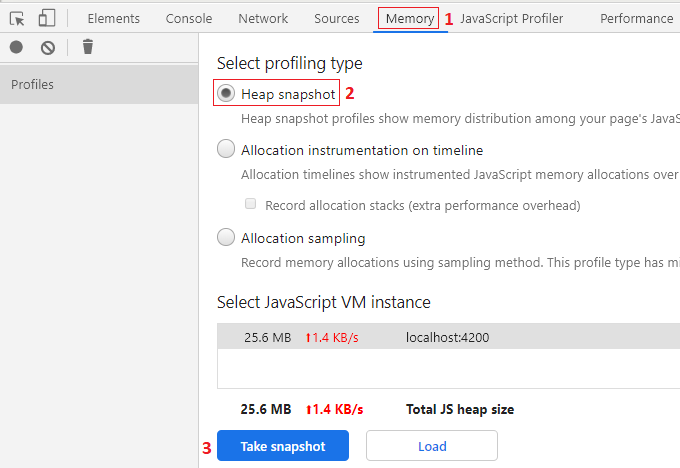Toggle the device toolbar icon
The height and width of the screenshot is (468, 680).
47,18
